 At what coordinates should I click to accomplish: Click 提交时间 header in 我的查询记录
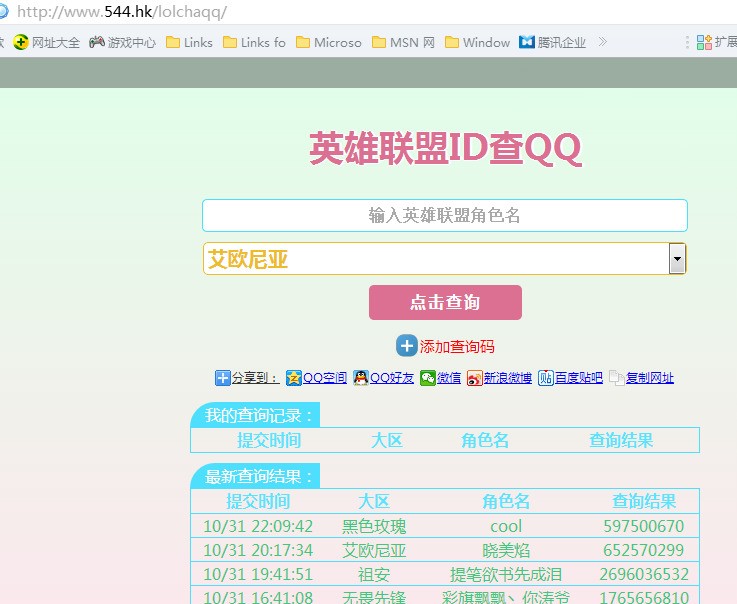(269, 440)
